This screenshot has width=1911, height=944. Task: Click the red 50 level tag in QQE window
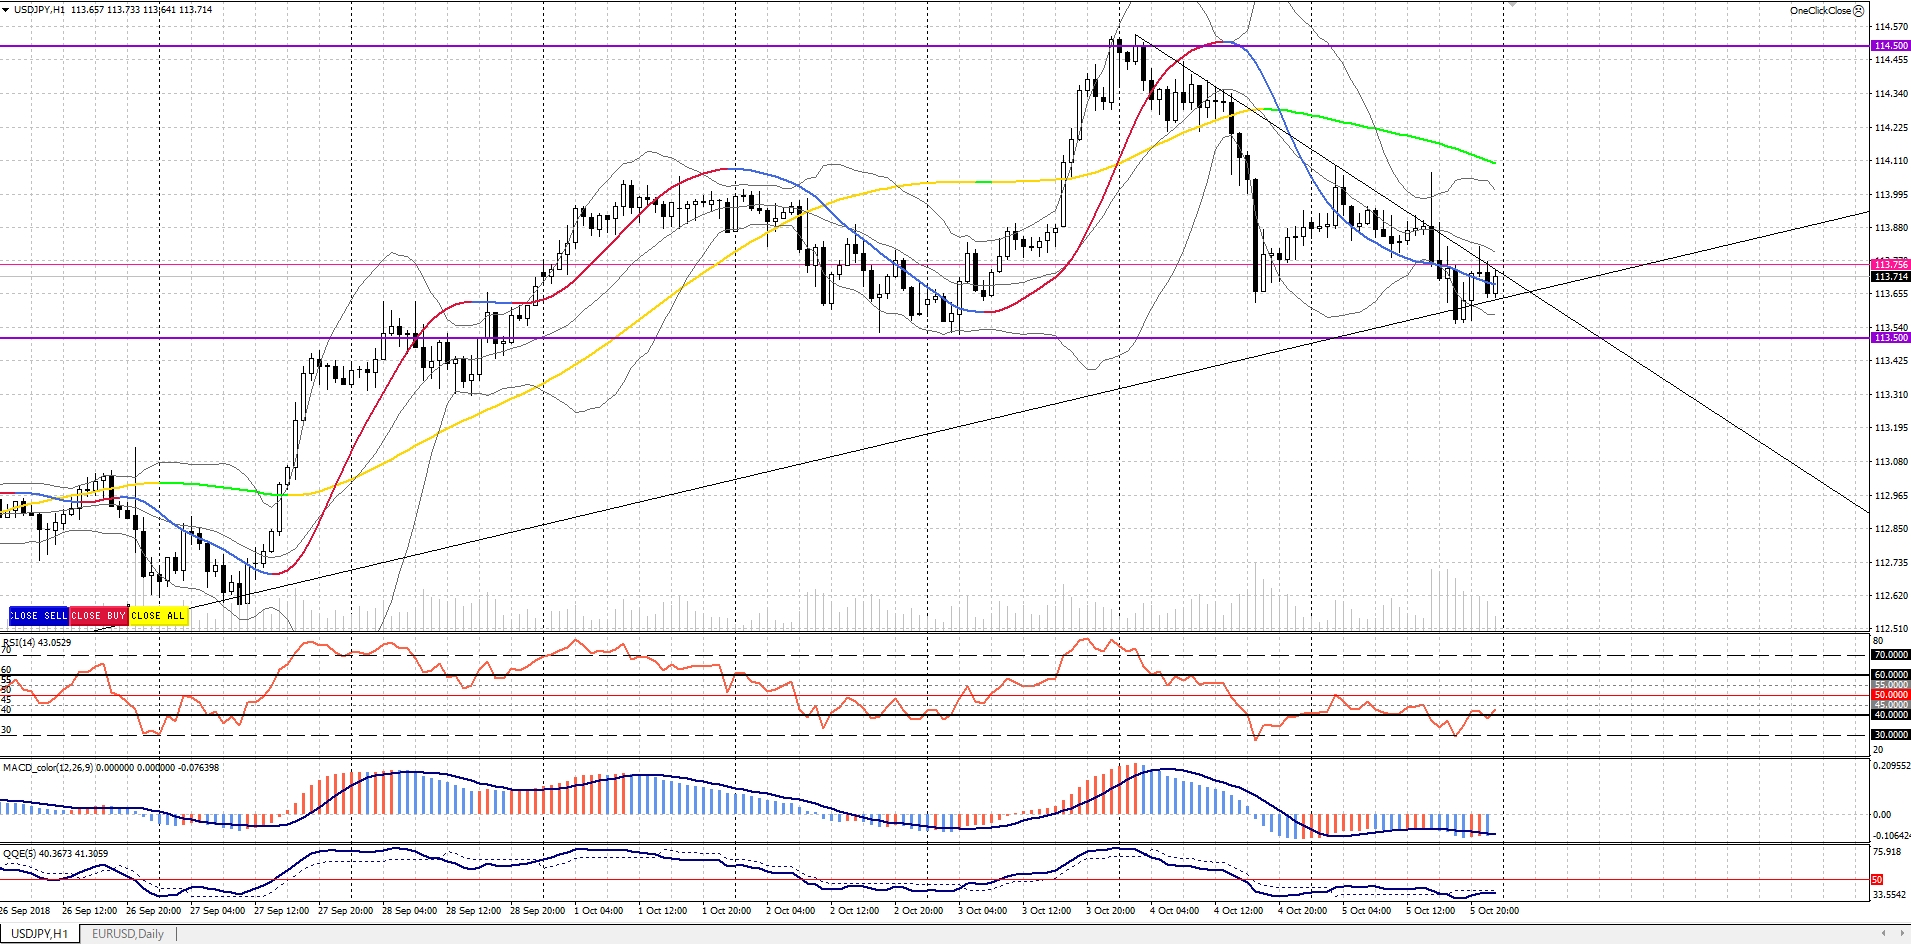(x=1877, y=879)
